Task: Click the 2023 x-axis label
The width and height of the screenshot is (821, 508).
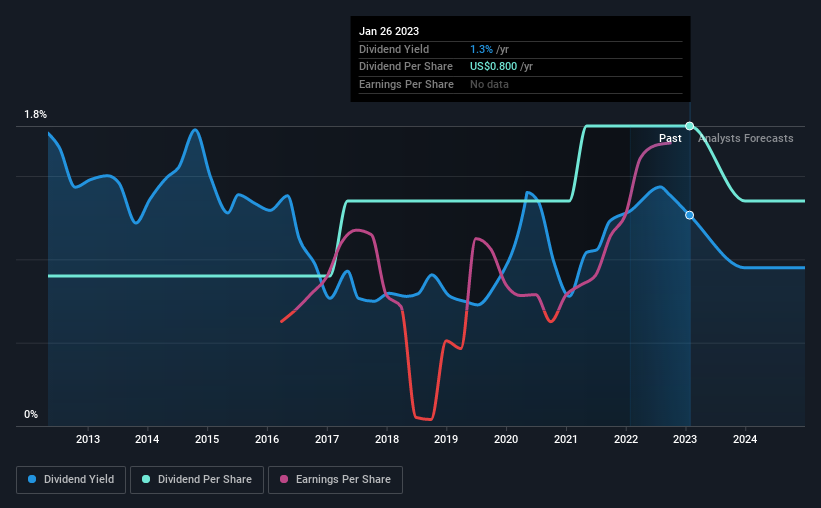Action: (685, 439)
